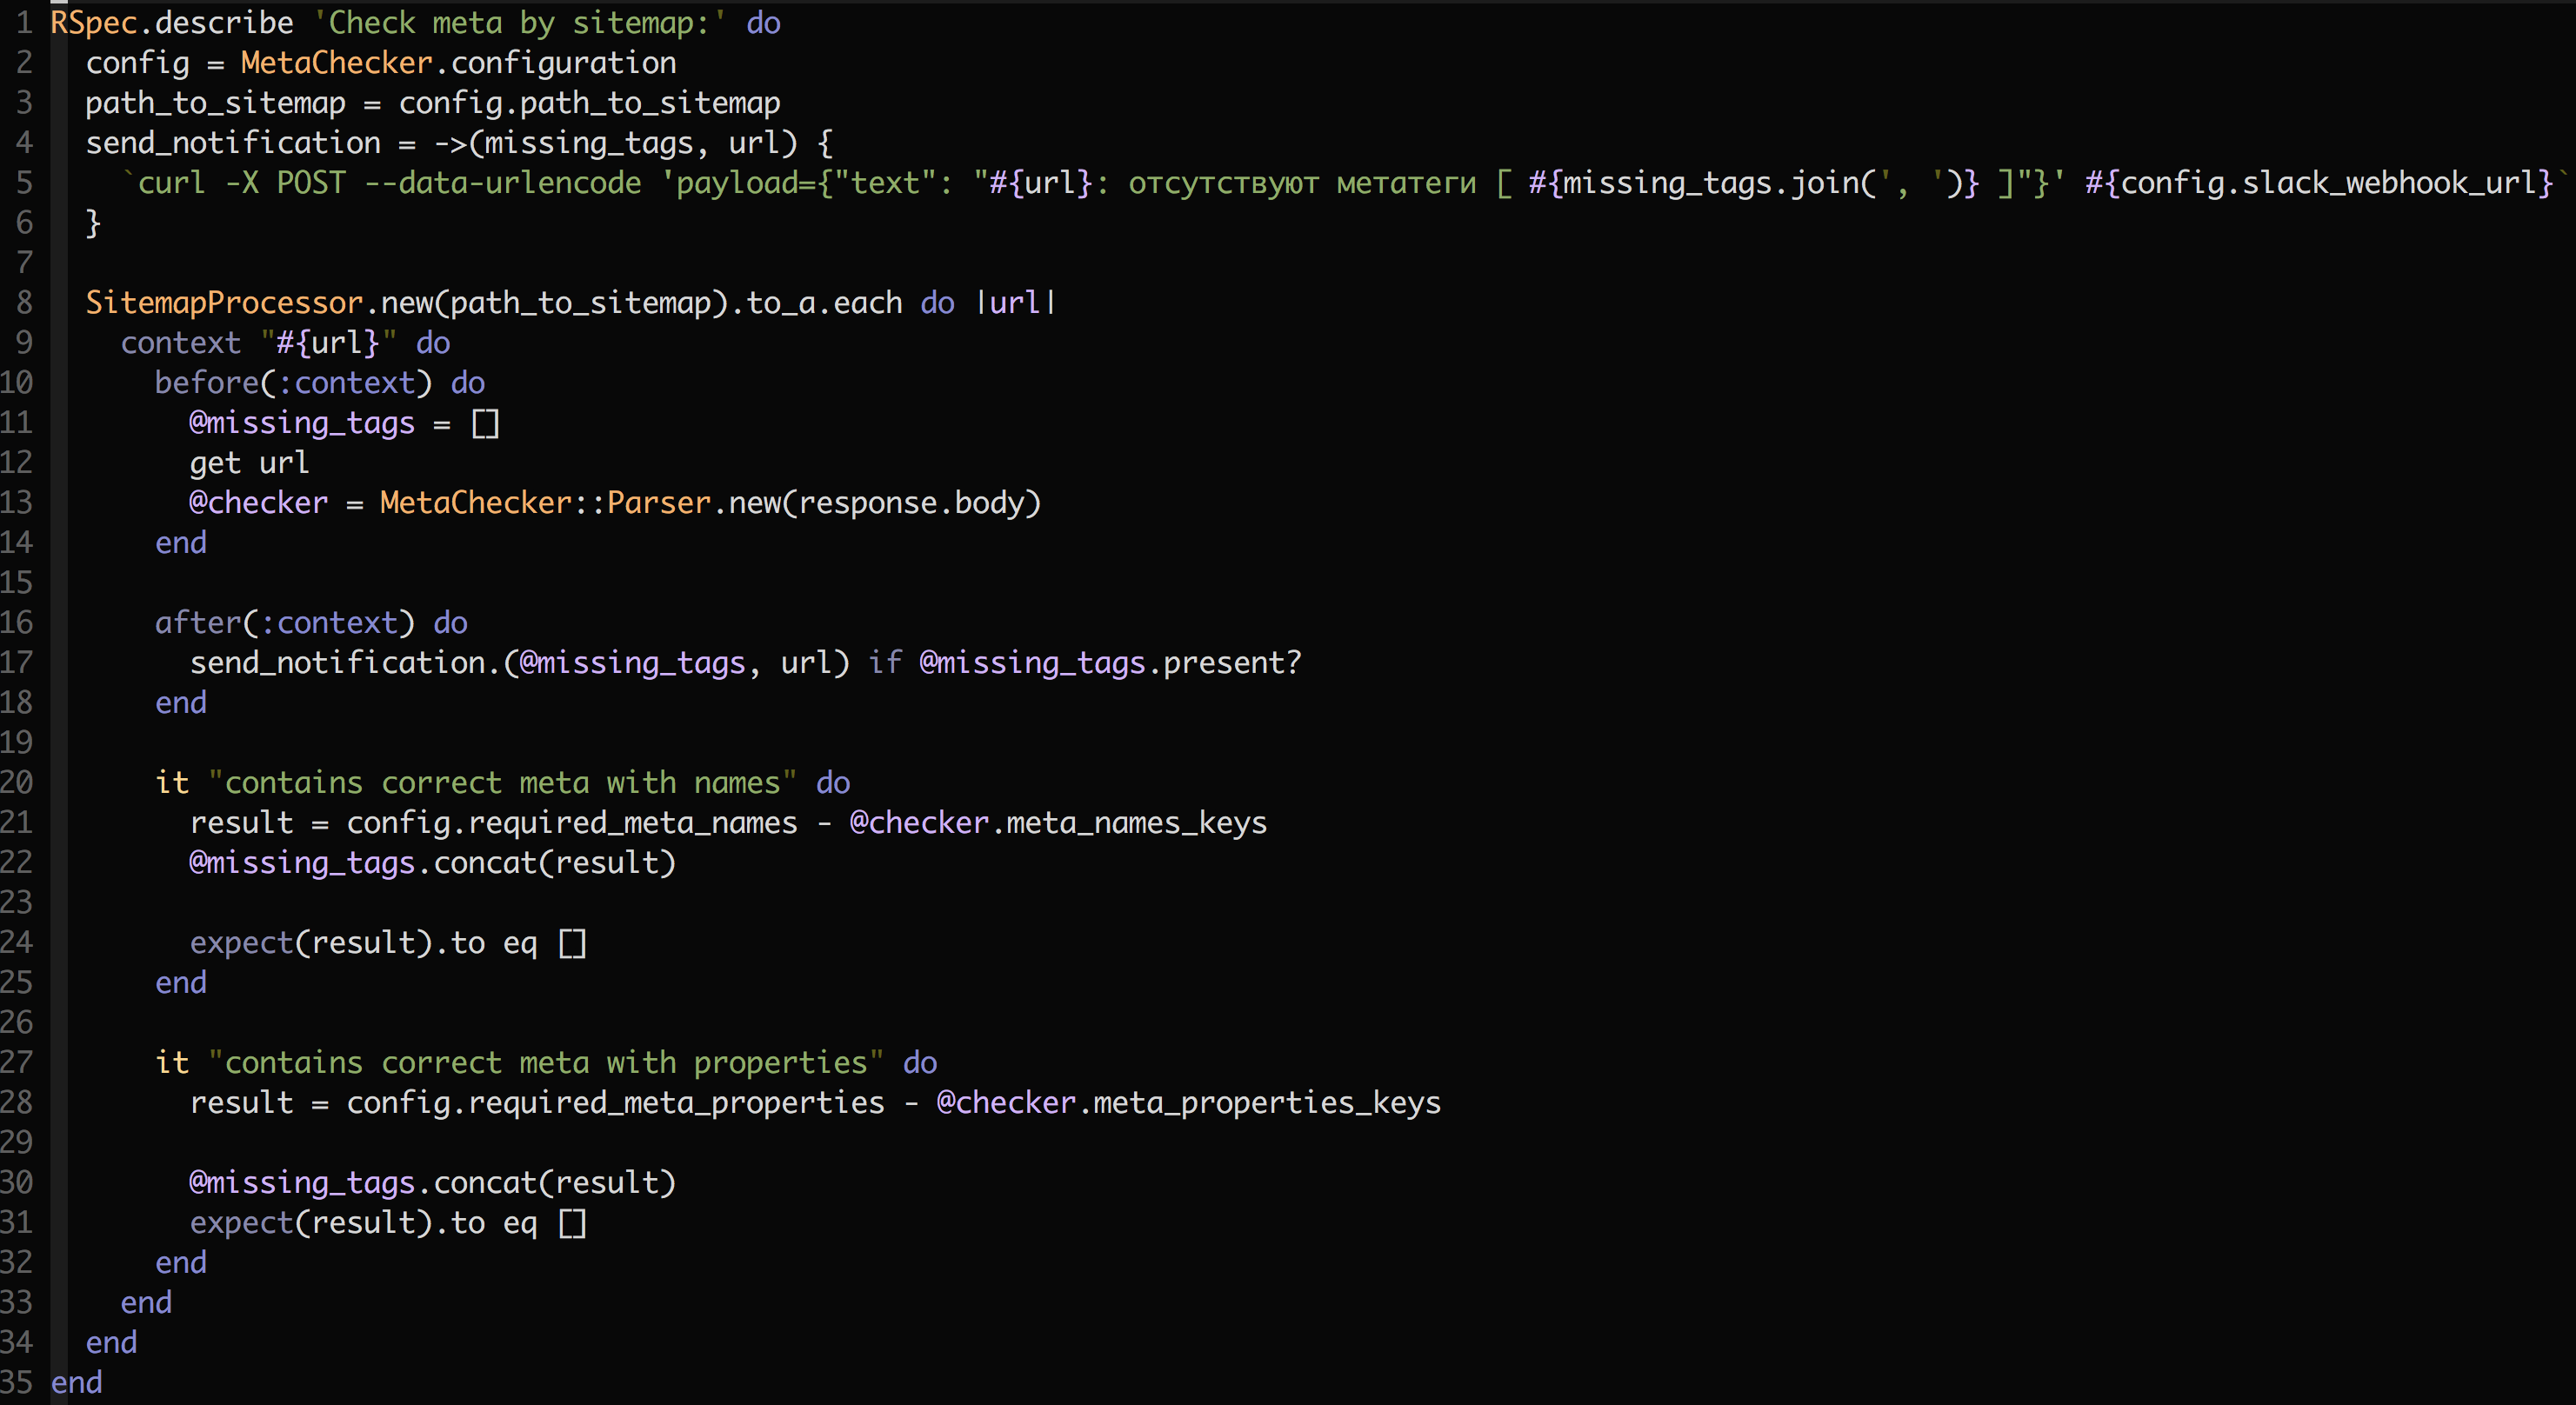Image resolution: width=2576 pixels, height=1405 pixels.
Task: Click the SitemapProcessor class name
Action: coord(224,302)
